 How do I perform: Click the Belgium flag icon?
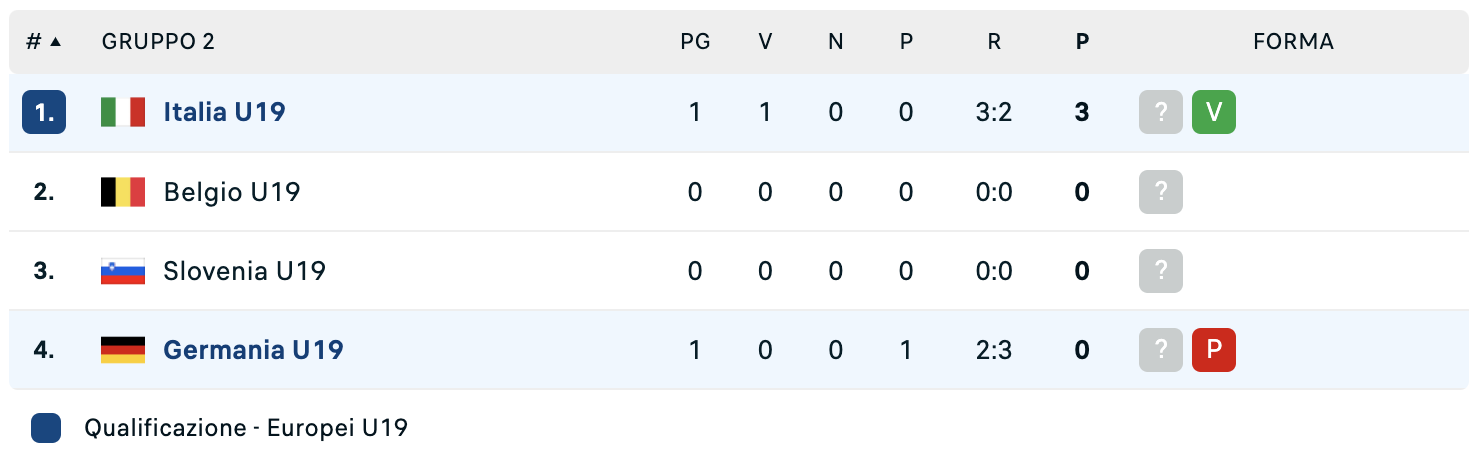point(123,192)
